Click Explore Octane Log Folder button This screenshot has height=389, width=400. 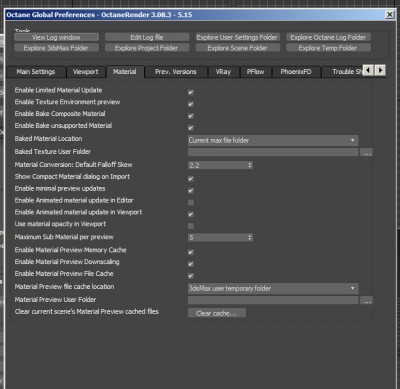328,37
